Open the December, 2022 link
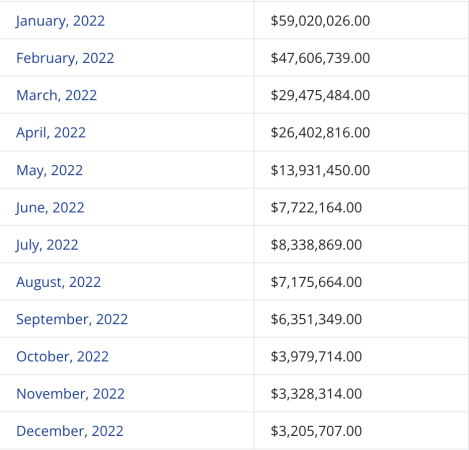 tap(70, 431)
